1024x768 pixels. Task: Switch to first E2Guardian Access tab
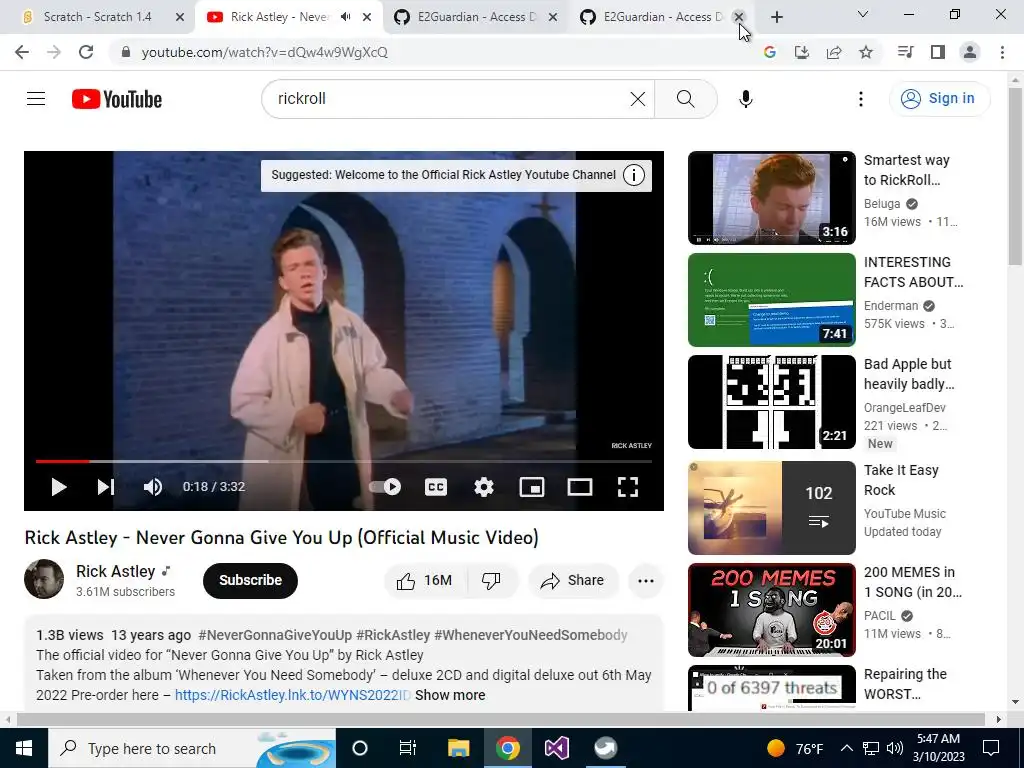tap(476, 17)
